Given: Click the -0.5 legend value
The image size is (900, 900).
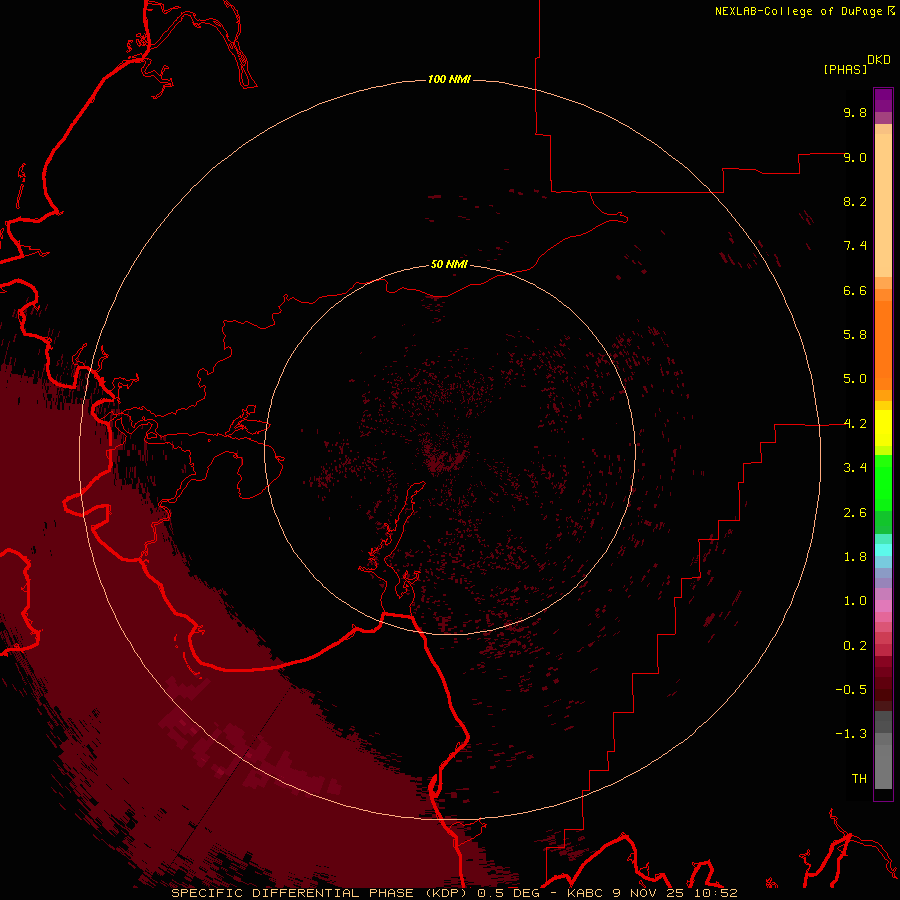Looking at the screenshot, I should [851, 690].
